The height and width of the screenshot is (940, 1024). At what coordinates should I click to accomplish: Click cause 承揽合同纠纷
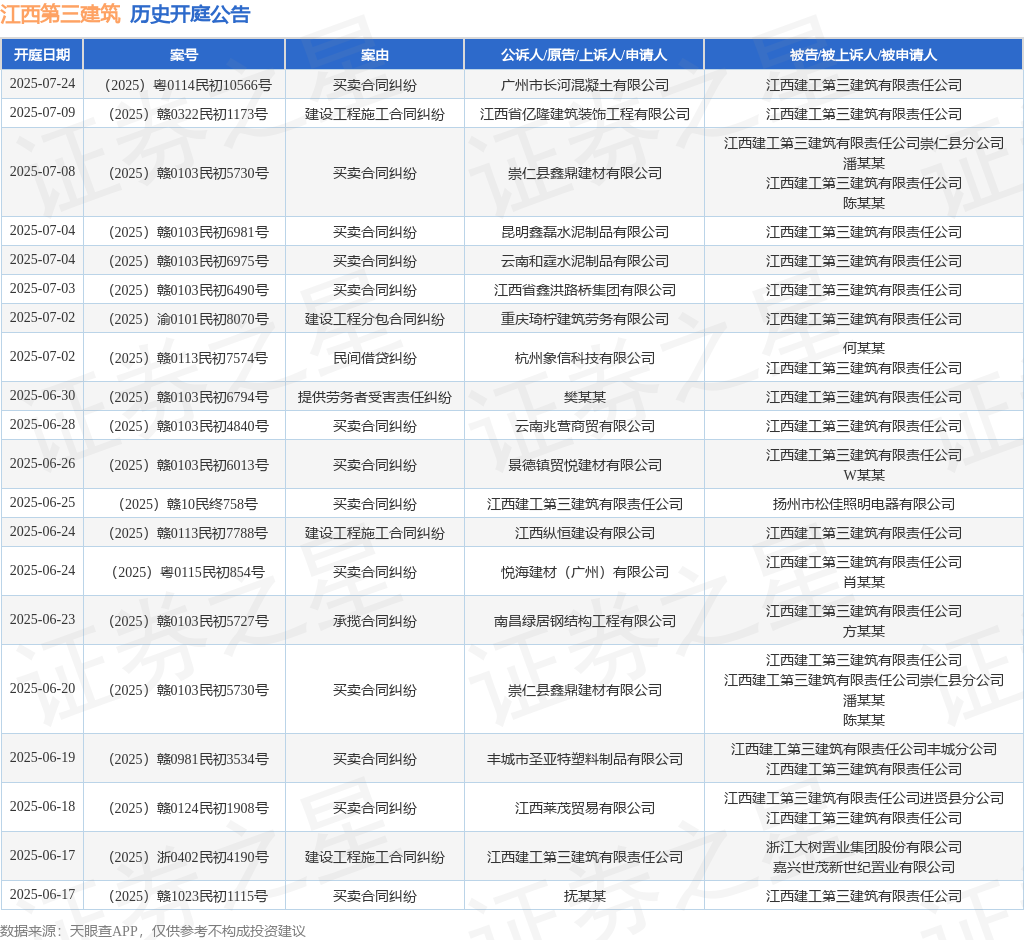(x=375, y=622)
